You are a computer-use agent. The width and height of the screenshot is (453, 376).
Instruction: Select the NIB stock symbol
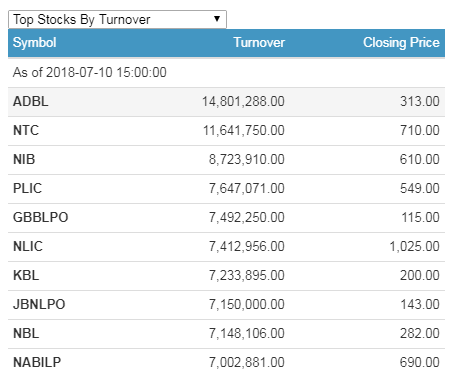click(24, 159)
